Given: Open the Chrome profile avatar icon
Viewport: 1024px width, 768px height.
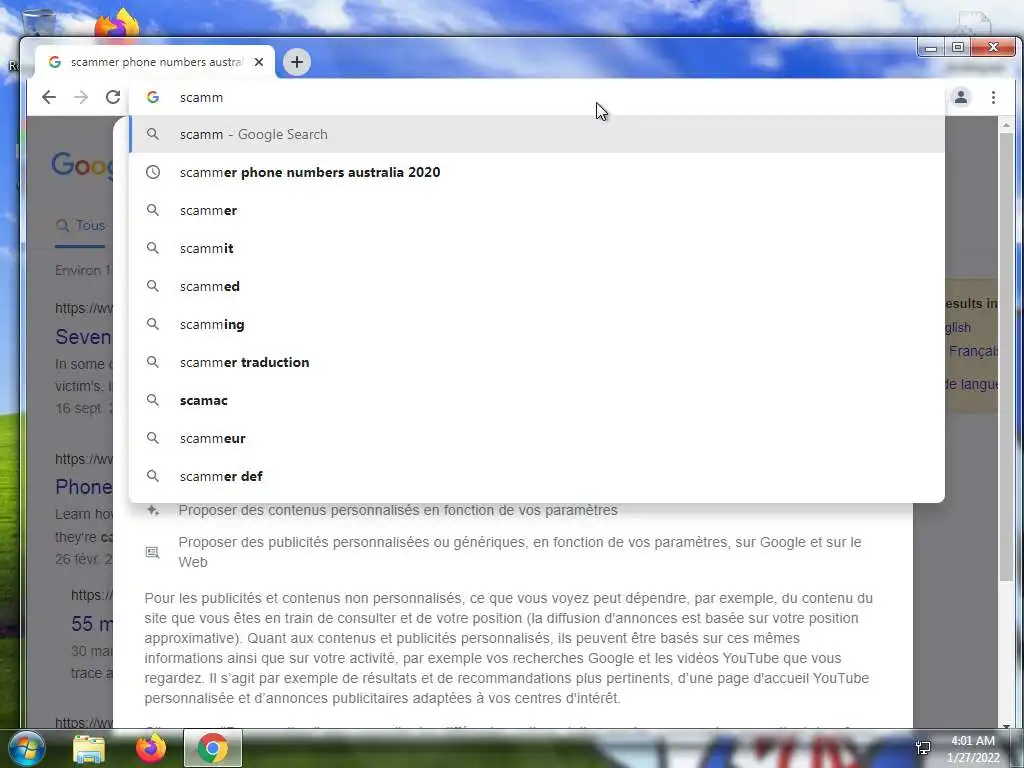Looking at the screenshot, I should [961, 97].
